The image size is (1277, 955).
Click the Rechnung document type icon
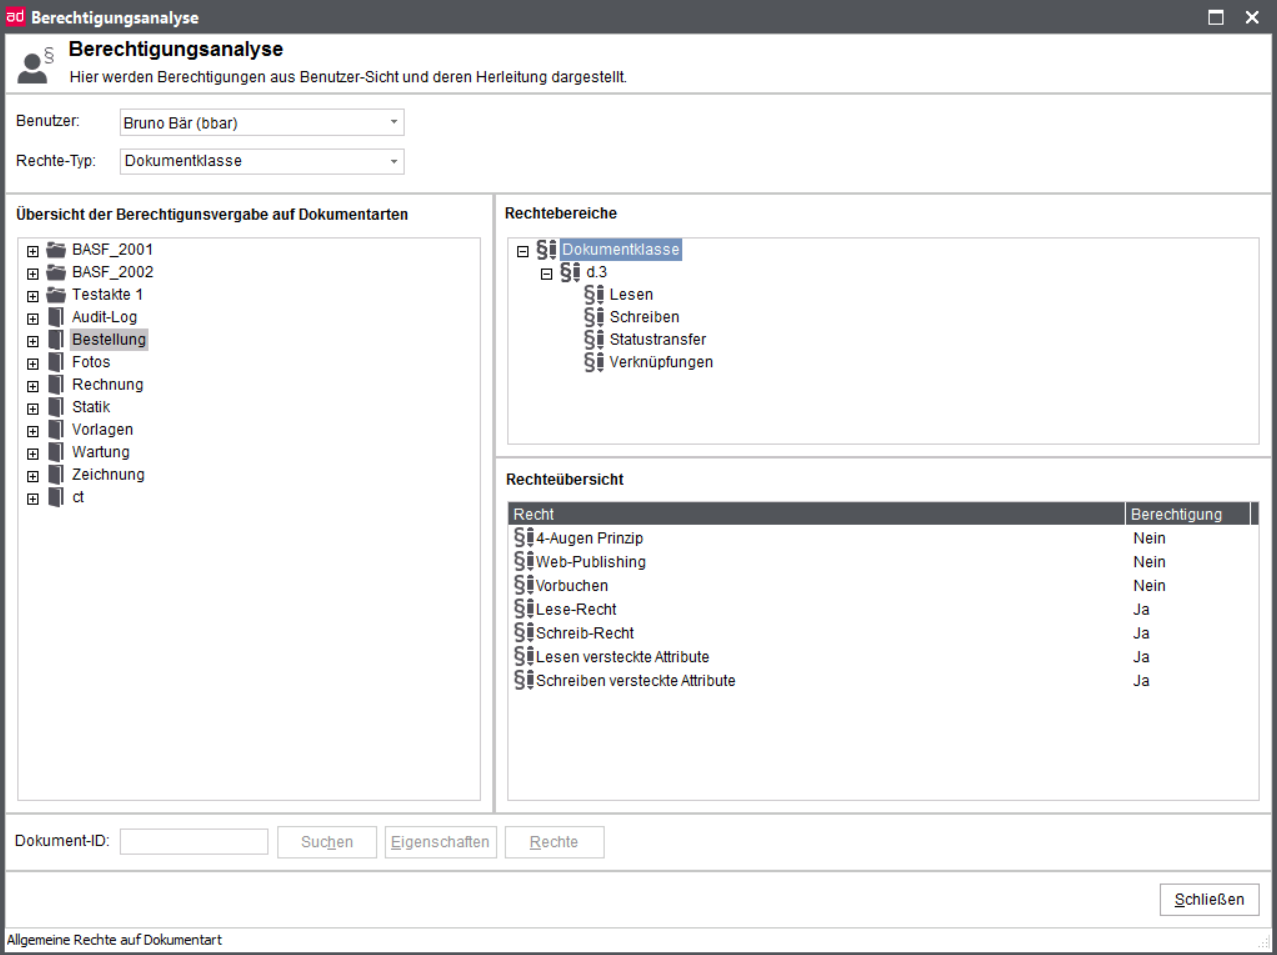pos(56,385)
